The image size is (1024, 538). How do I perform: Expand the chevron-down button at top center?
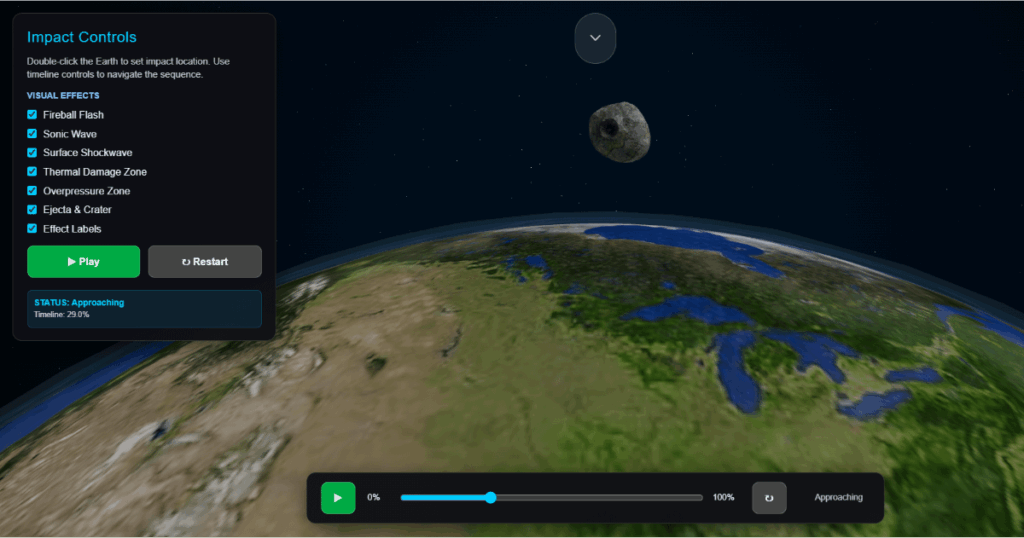click(x=595, y=38)
